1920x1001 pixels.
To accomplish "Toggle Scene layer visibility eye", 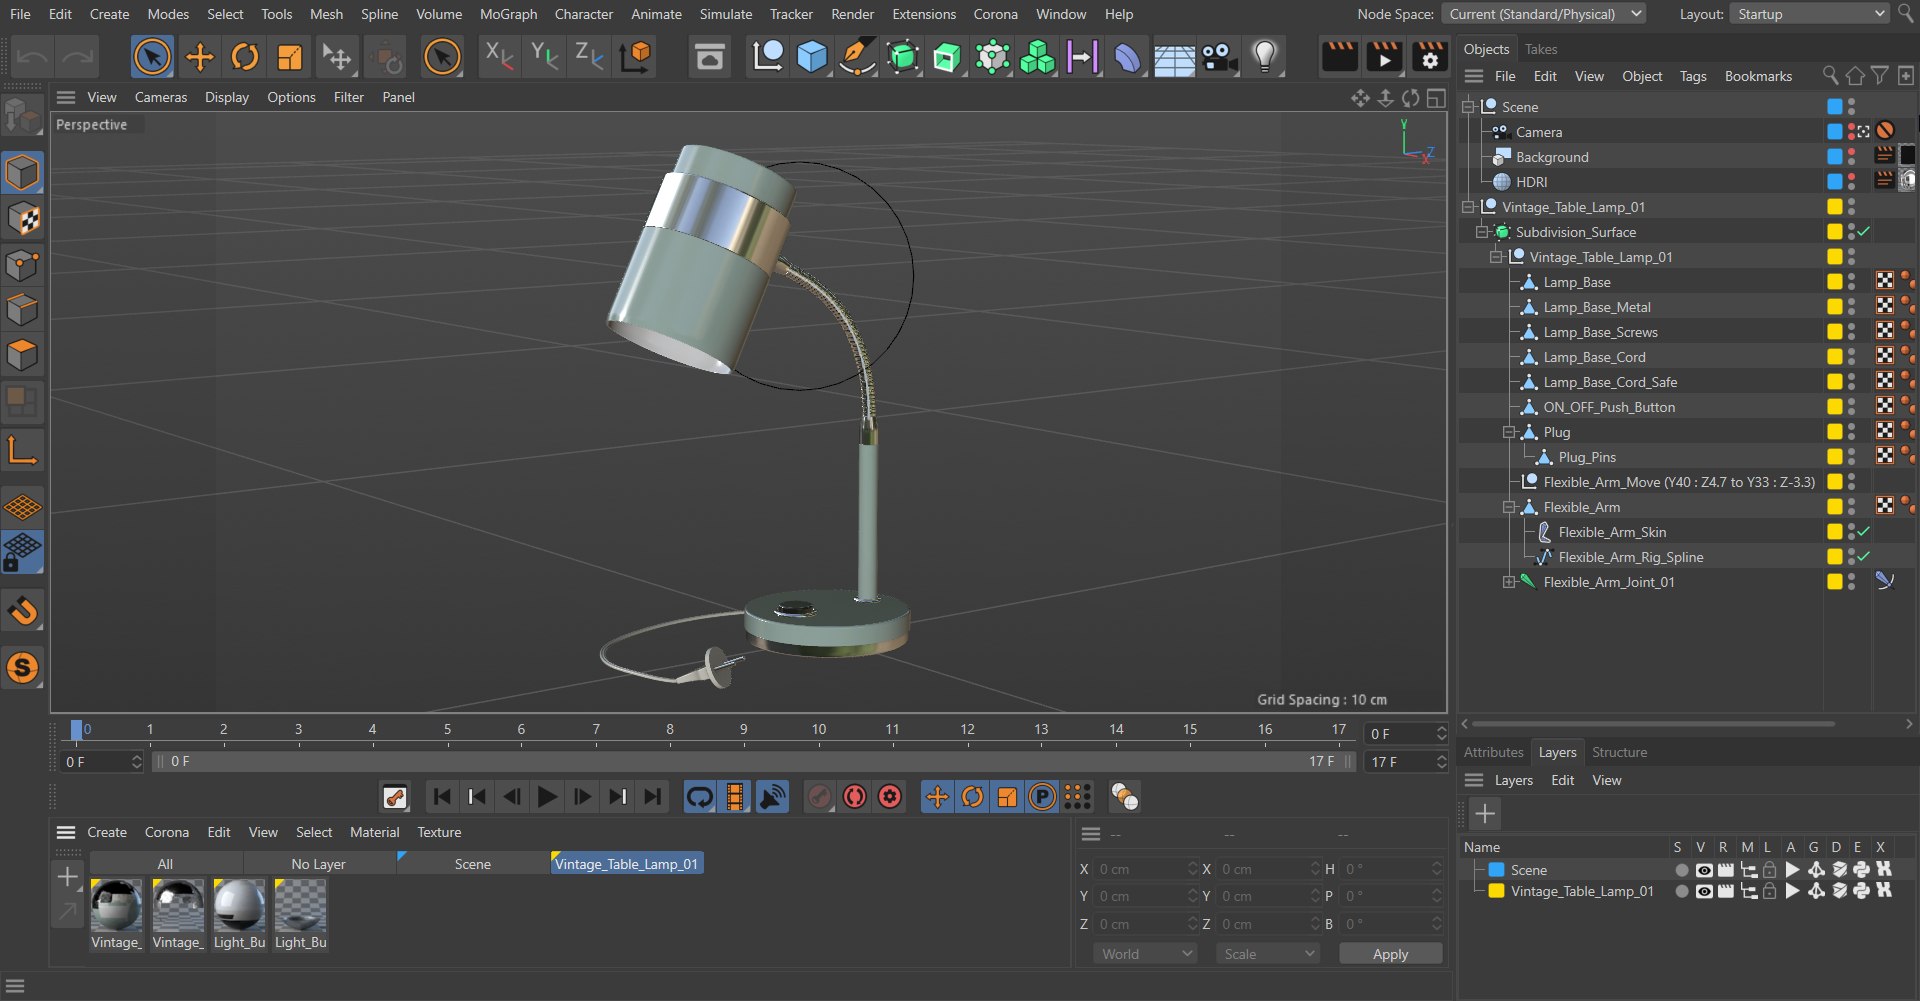I will 1704,870.
